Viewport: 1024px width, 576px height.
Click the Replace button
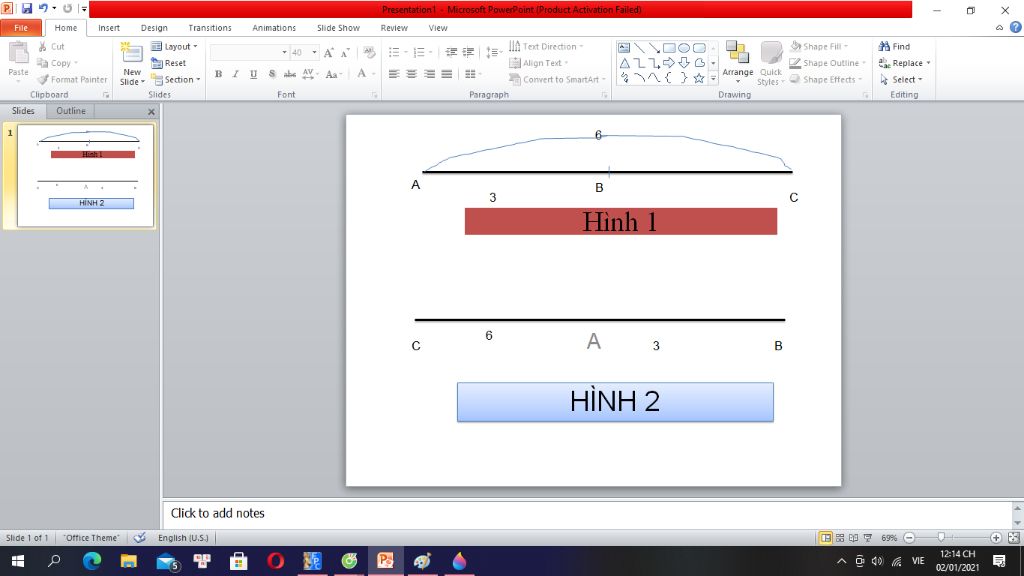tap(904, 63)
